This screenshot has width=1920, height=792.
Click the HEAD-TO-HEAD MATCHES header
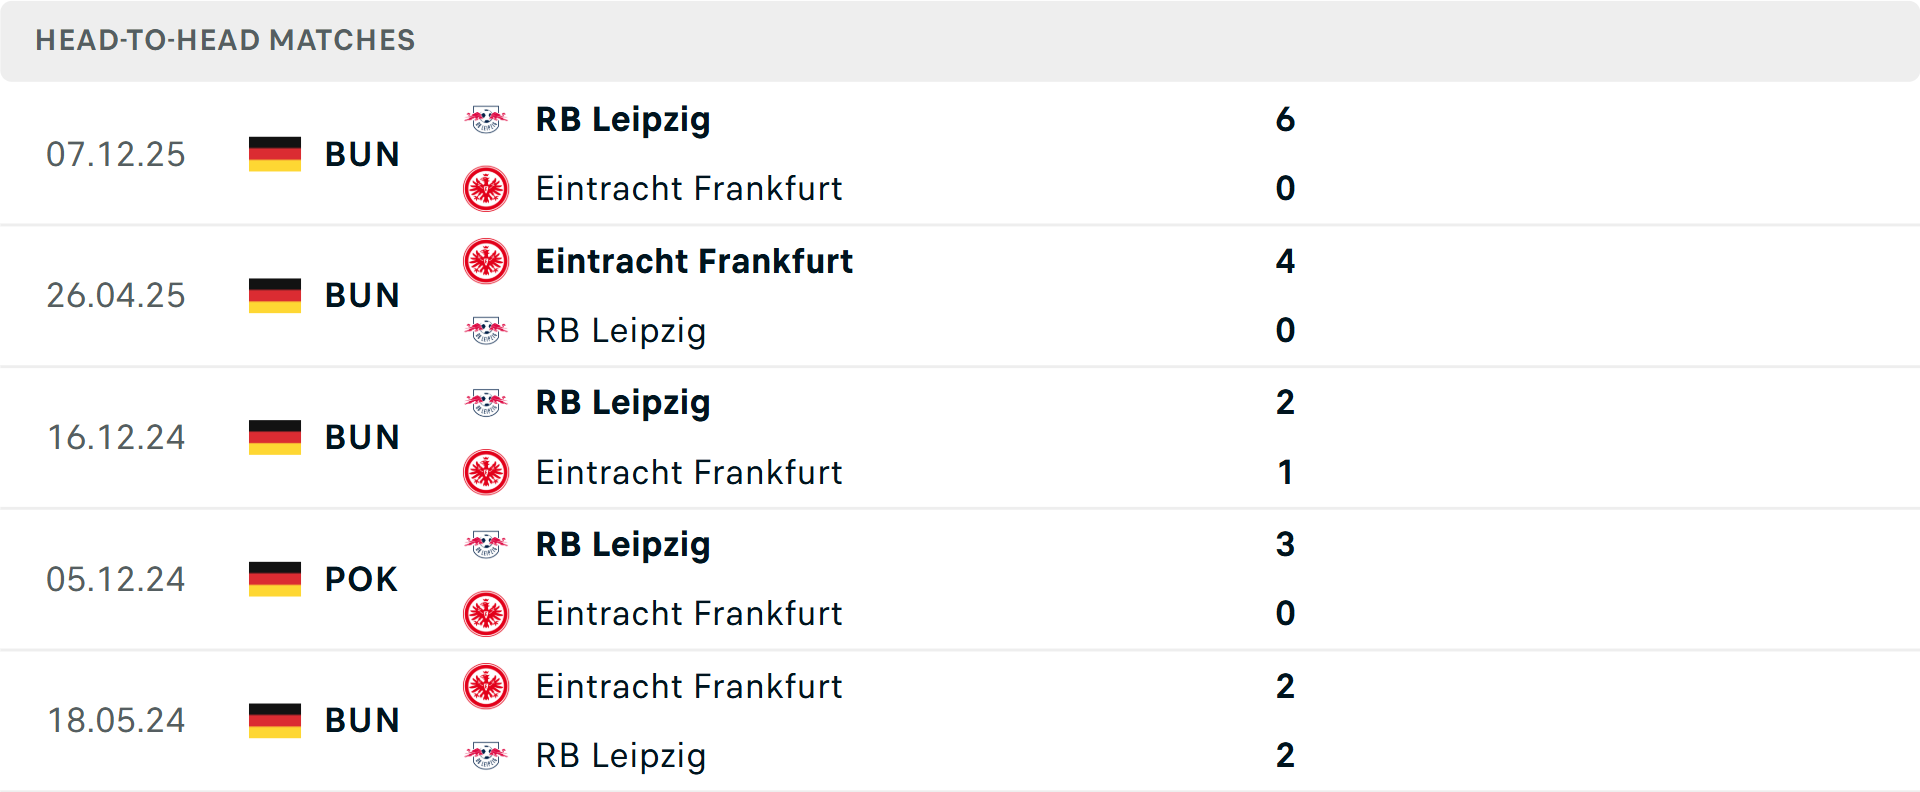(225, 41)
